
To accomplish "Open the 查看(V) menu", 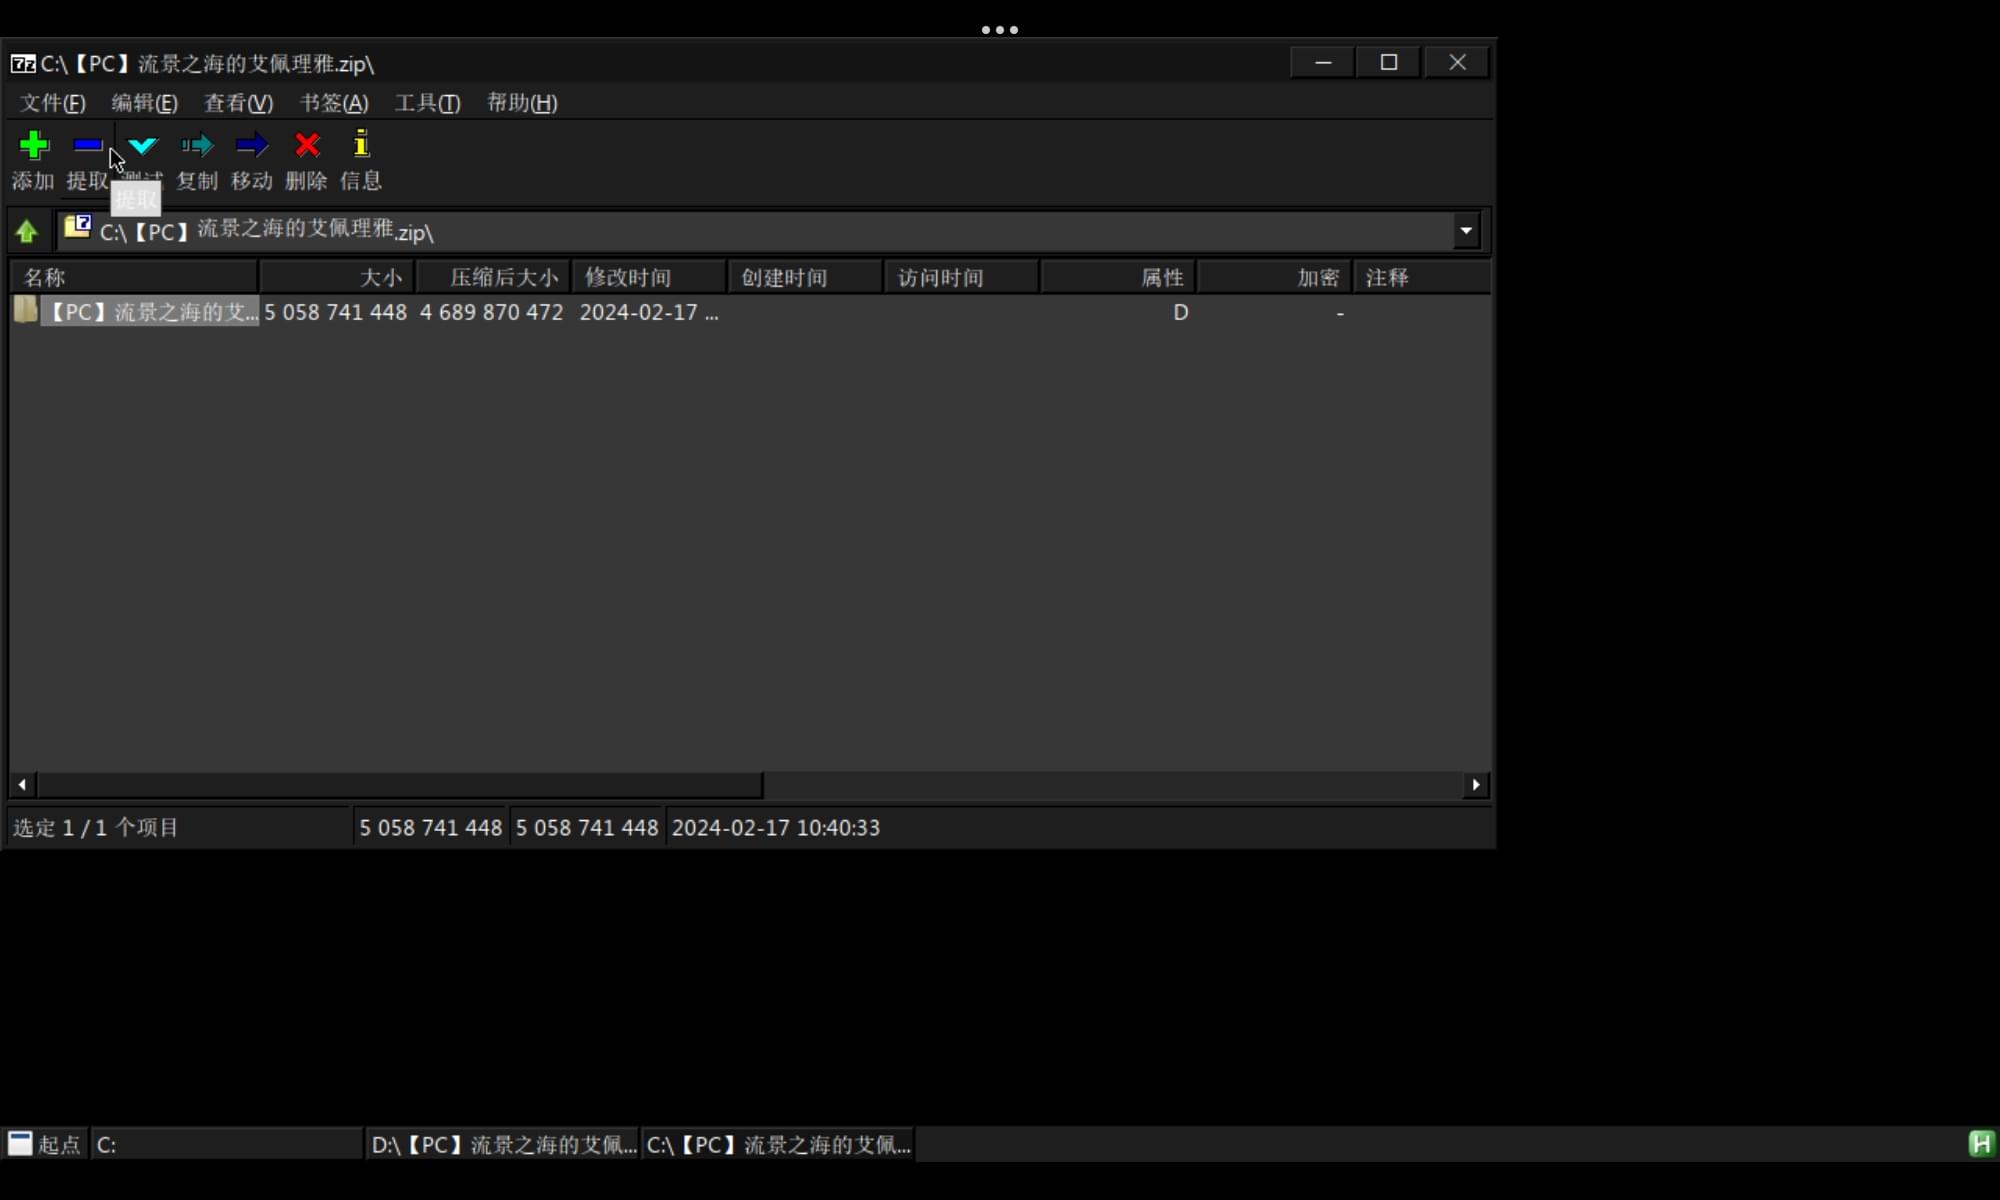I will 238,103.
